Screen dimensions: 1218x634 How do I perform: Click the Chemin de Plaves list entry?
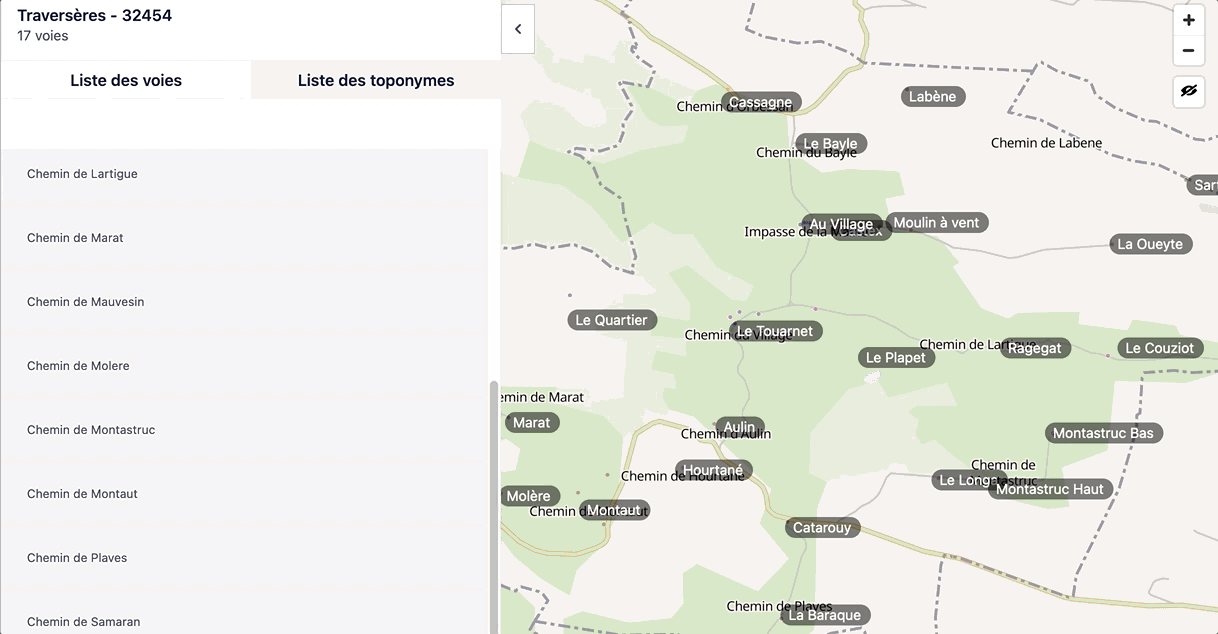click(x=77, y=558)
